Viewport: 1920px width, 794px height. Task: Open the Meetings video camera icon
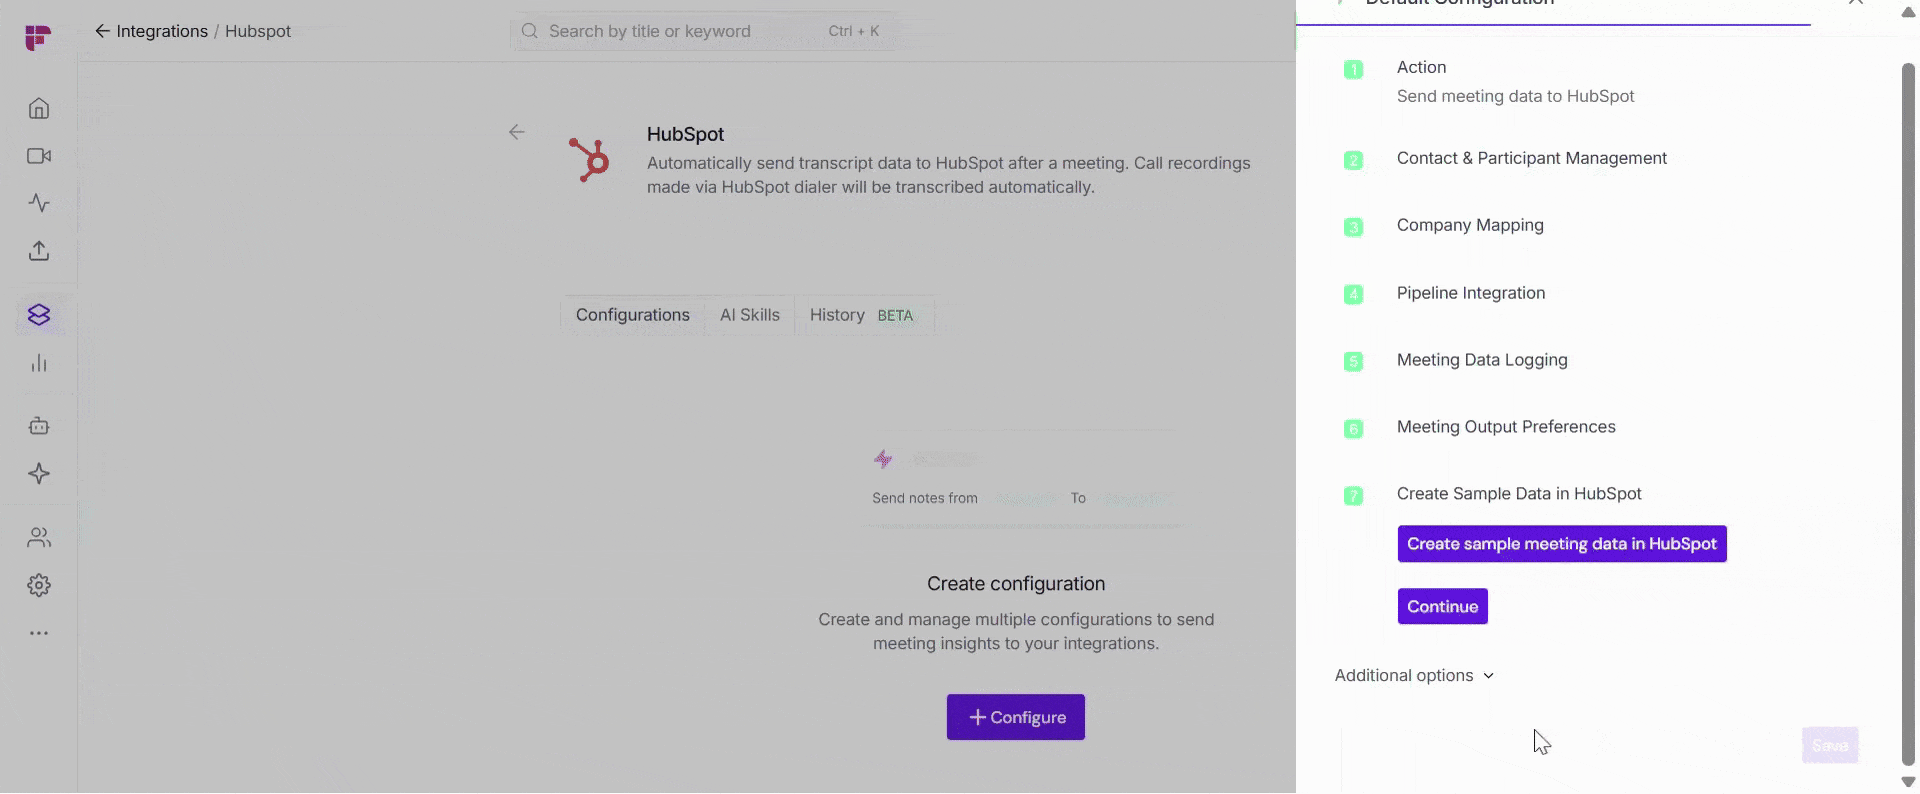39,156
